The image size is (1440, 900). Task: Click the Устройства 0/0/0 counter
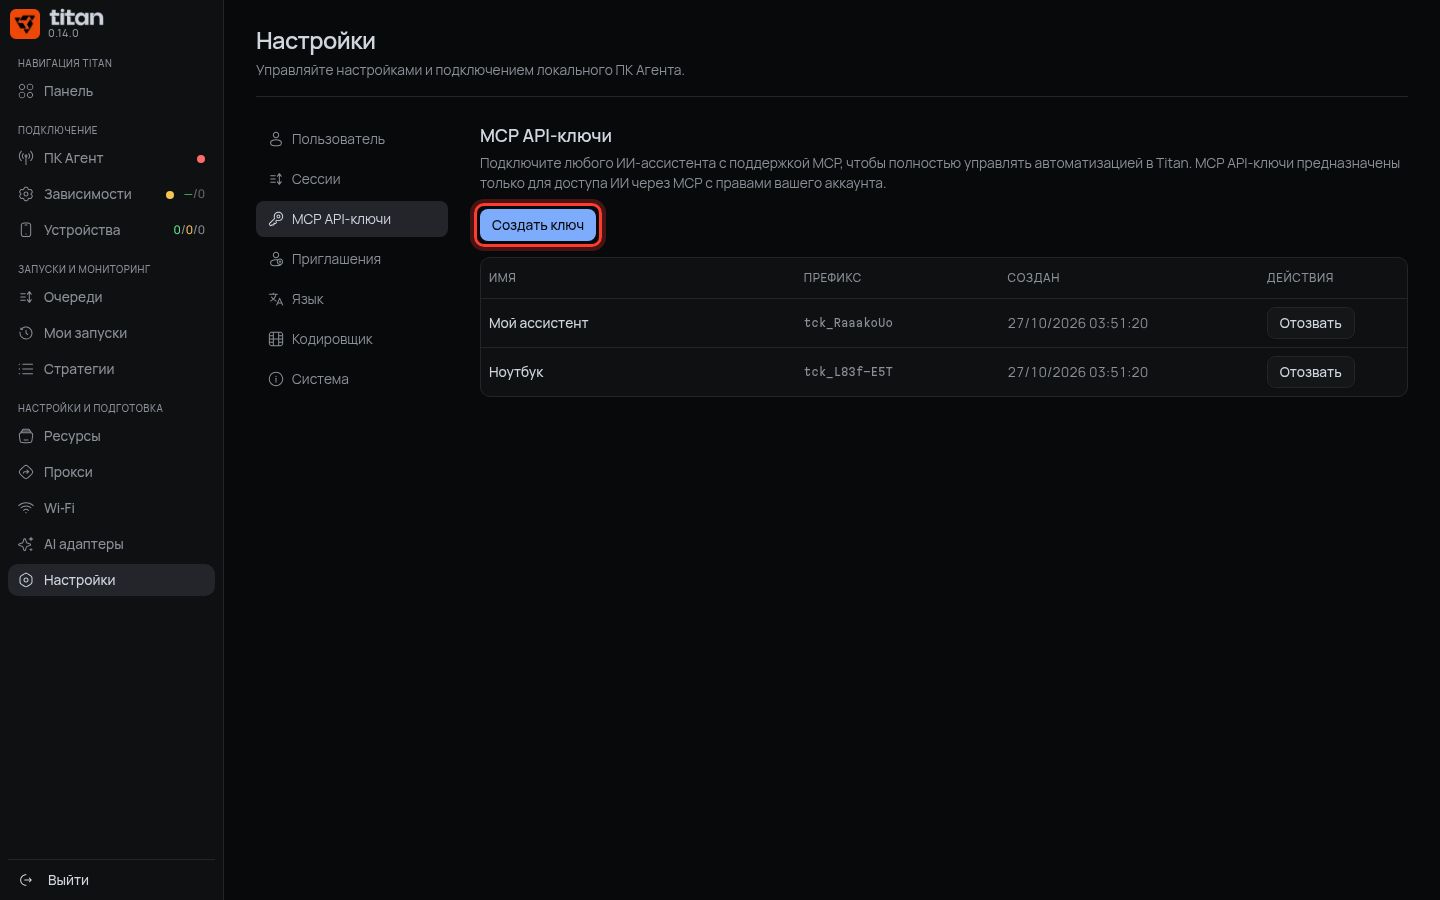click(x=189, y=230)
